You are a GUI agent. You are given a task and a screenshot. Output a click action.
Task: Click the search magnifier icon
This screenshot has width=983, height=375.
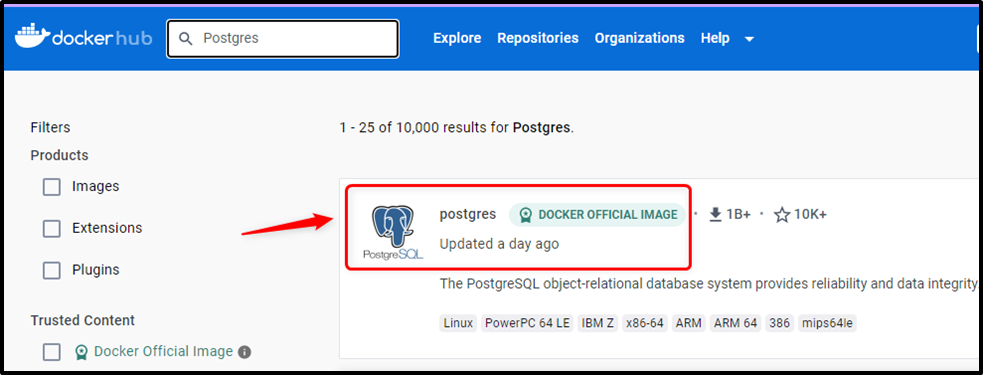click(185, 39)
